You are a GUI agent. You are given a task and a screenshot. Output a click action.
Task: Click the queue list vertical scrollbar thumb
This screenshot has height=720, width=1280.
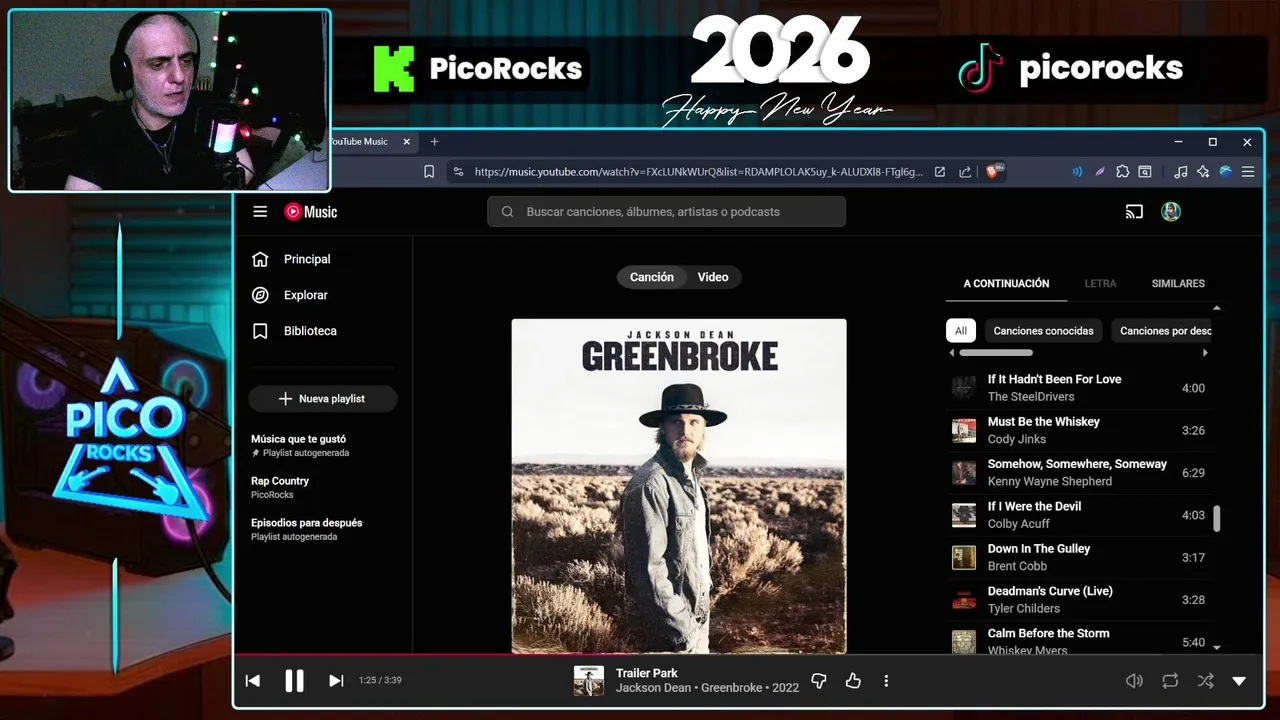(x=1217, y=518)
